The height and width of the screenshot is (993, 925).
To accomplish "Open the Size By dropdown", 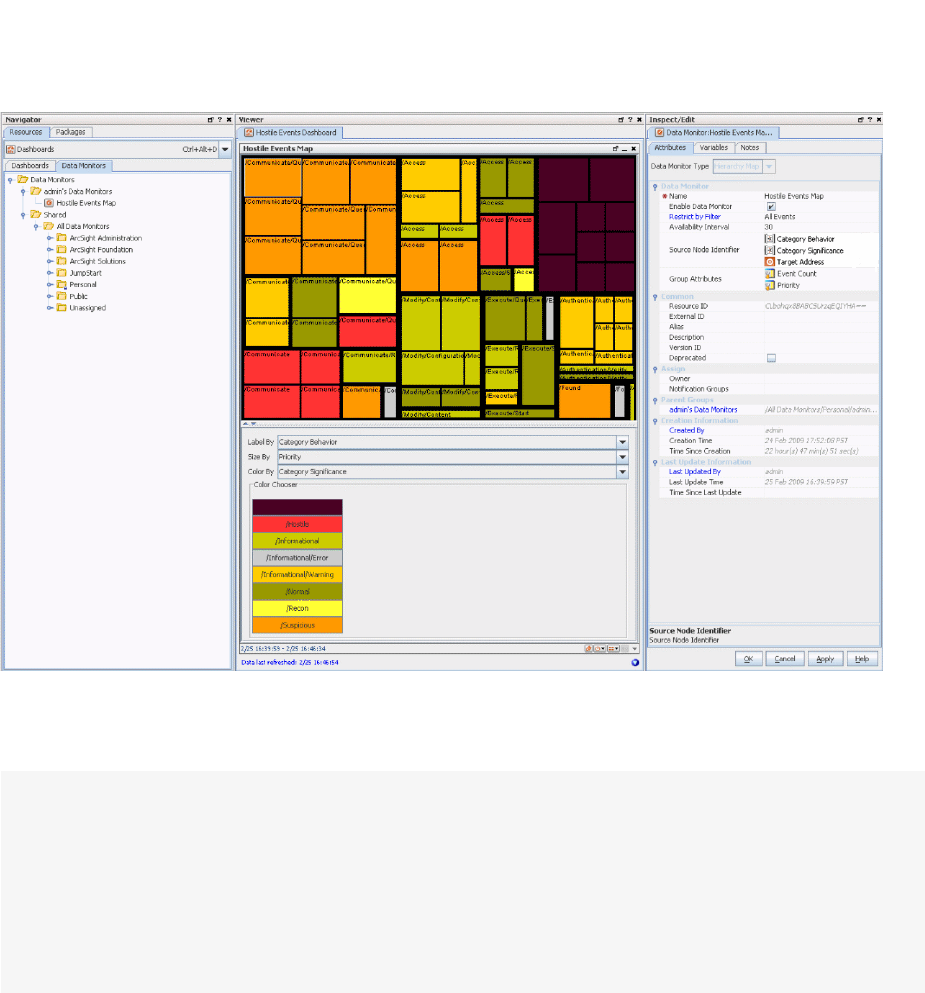I will [x=622, y=457].
